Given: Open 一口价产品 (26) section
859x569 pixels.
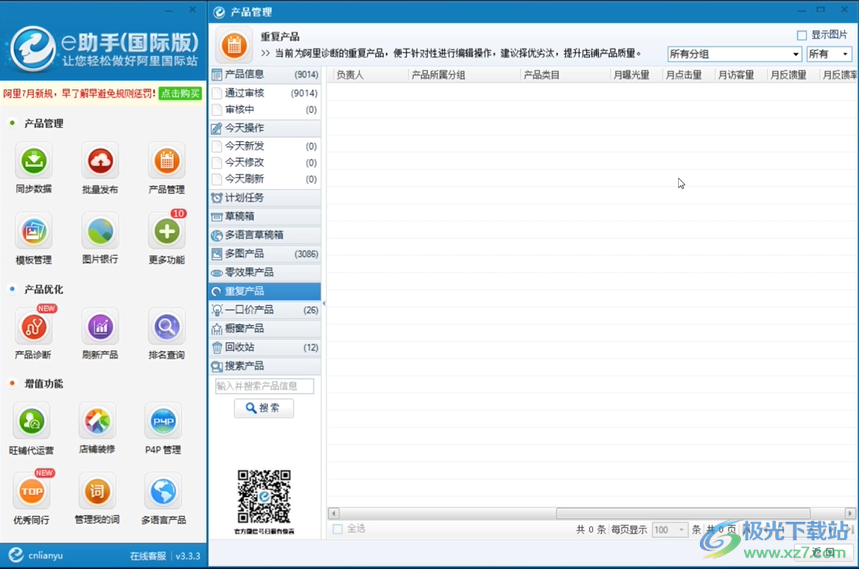Looking at the screenshot, I should pyautogui.click(x=265, y=310).
